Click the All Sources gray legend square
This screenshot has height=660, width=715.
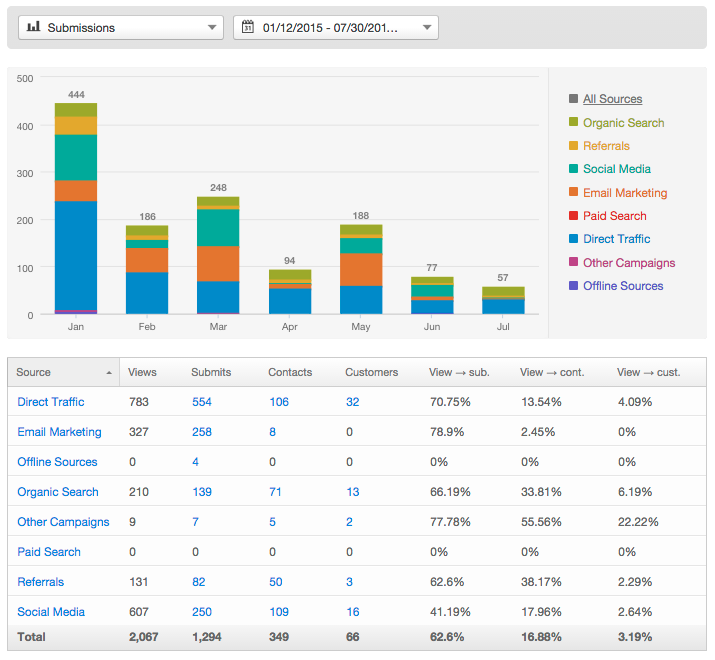tap(573, 99)
